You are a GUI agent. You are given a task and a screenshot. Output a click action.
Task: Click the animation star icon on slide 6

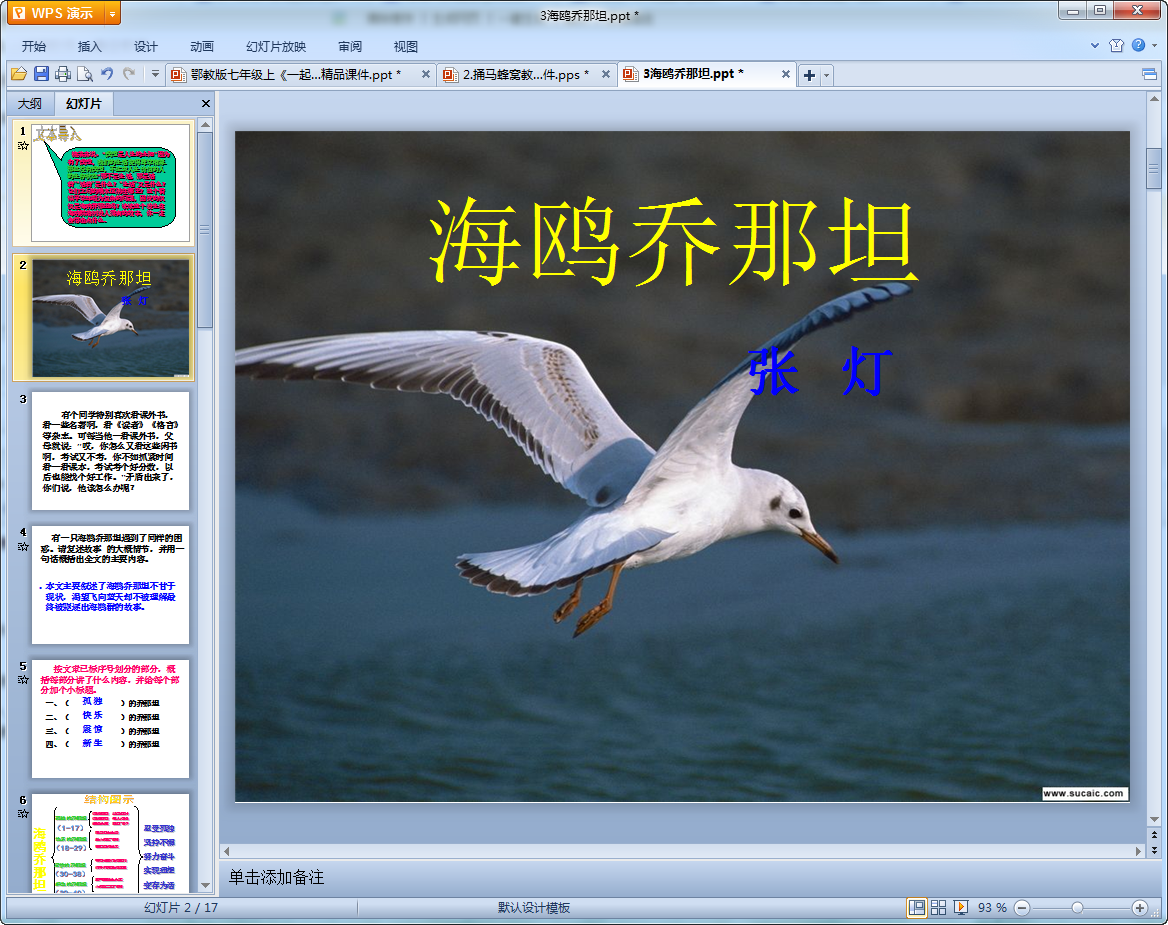coord(23,814)
